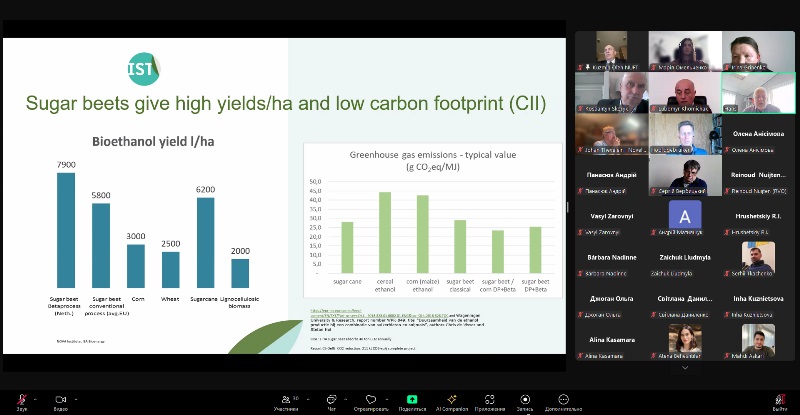
Task: Select the Zaichuk Liudmyla participant tile
Action: click(x=685, y=258)
